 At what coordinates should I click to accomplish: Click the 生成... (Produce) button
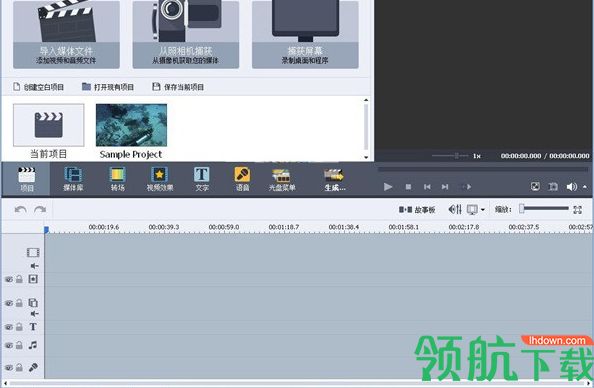(x=335, y=179)
